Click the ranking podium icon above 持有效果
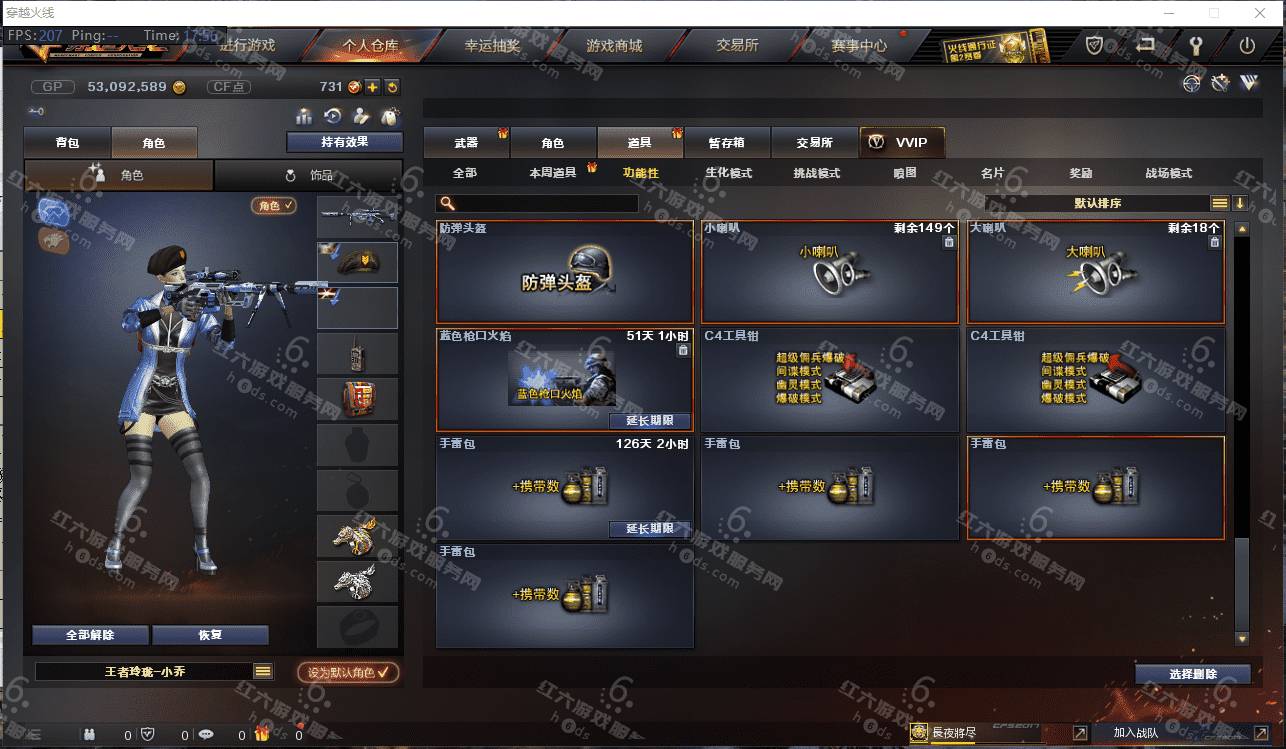The width and height of the screenshot is (1286, 749). pyautogui.click(x=304, y=116)
